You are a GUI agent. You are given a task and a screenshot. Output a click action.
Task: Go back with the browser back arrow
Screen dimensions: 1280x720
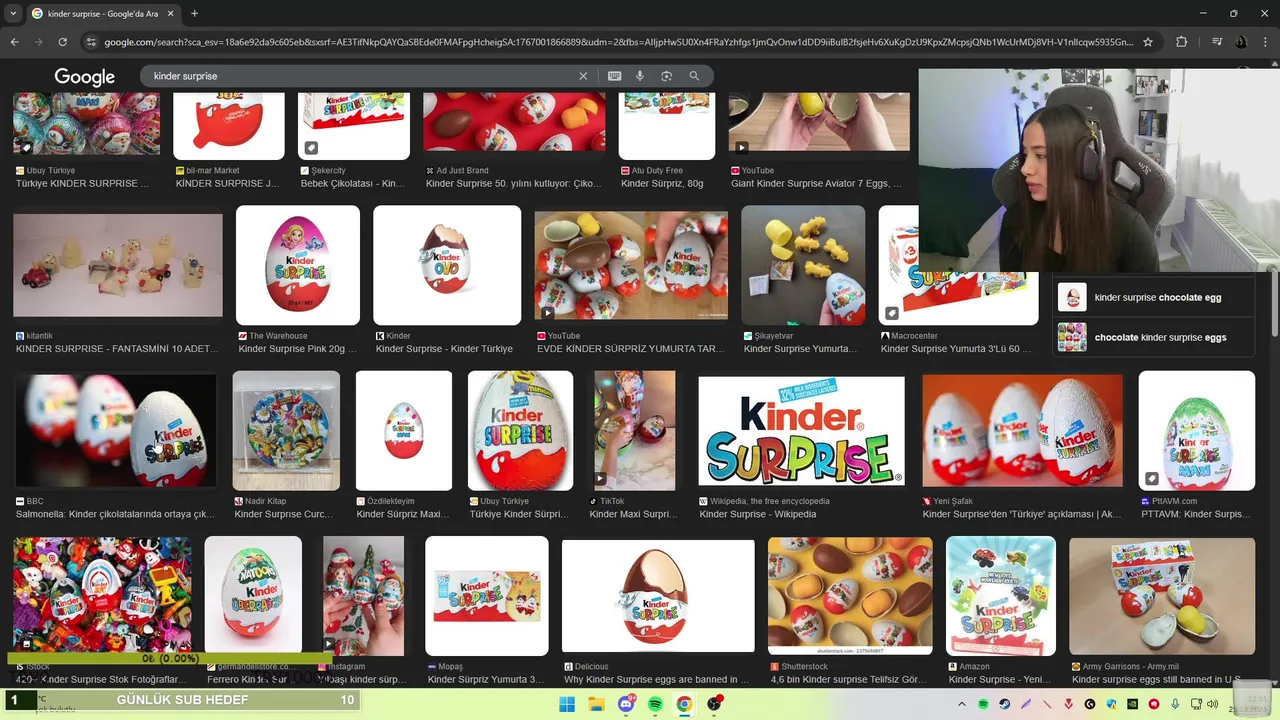click(x=14, y=42)
